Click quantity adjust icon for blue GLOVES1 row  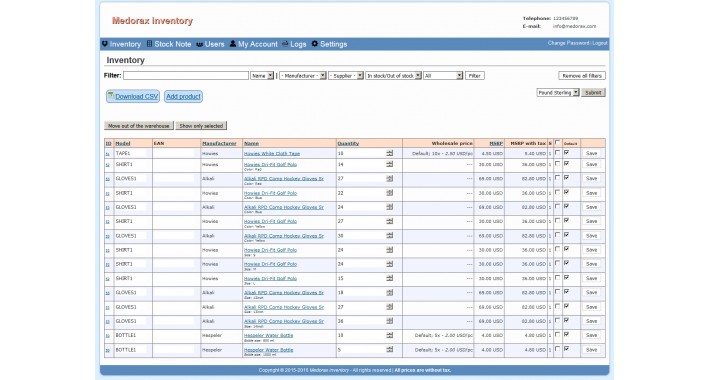tap(389, 207)
